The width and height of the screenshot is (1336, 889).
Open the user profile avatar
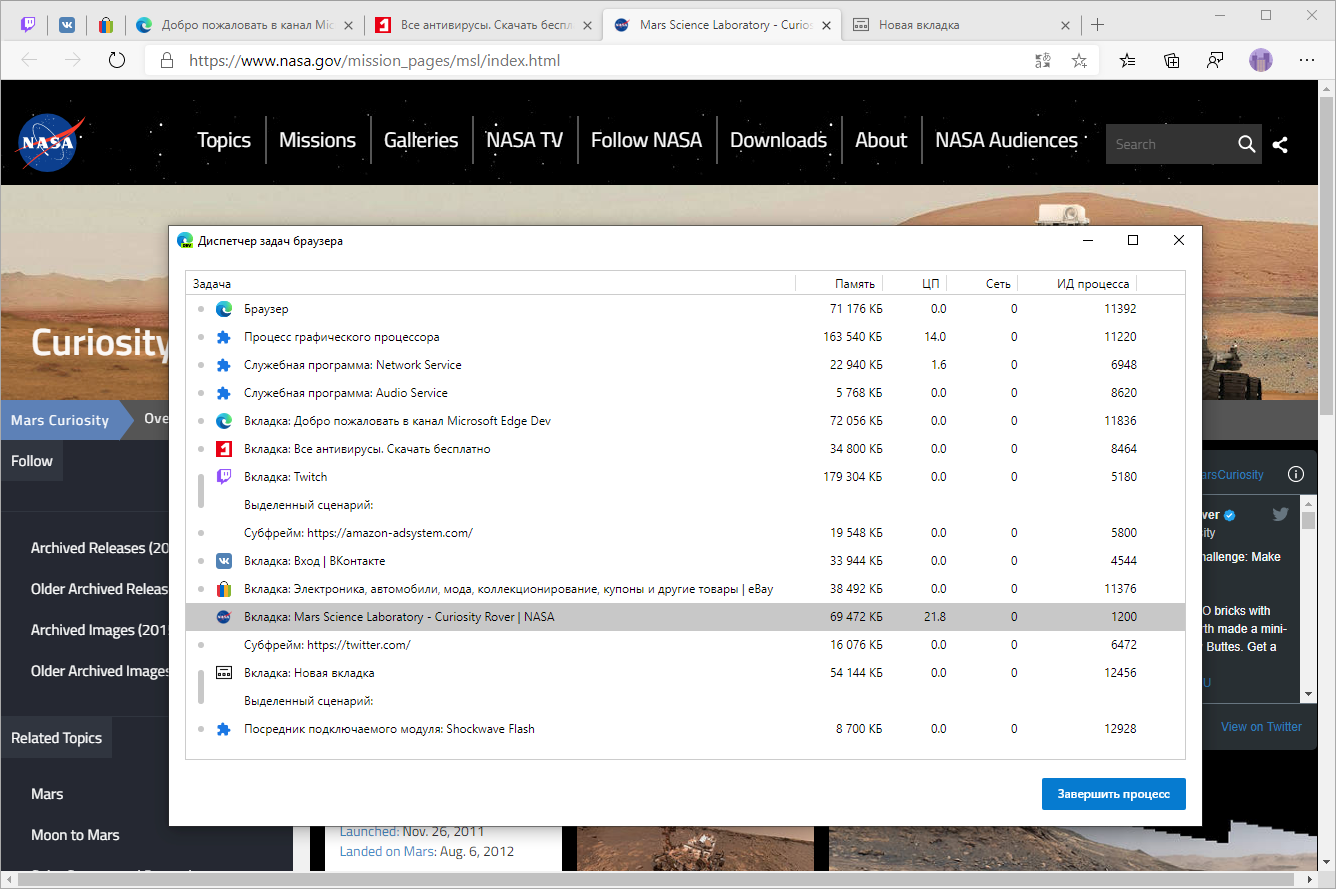pyautogui.click(x=1261, y=60)
